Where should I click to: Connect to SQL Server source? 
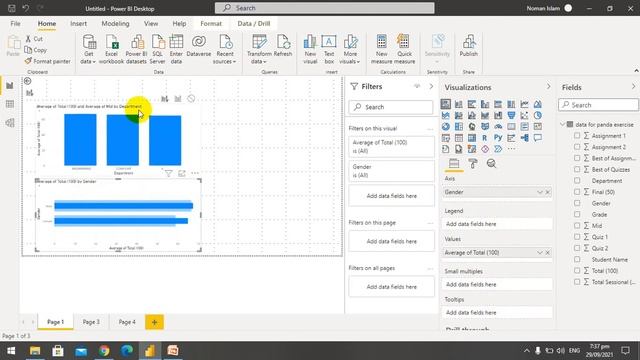point(158,49)
